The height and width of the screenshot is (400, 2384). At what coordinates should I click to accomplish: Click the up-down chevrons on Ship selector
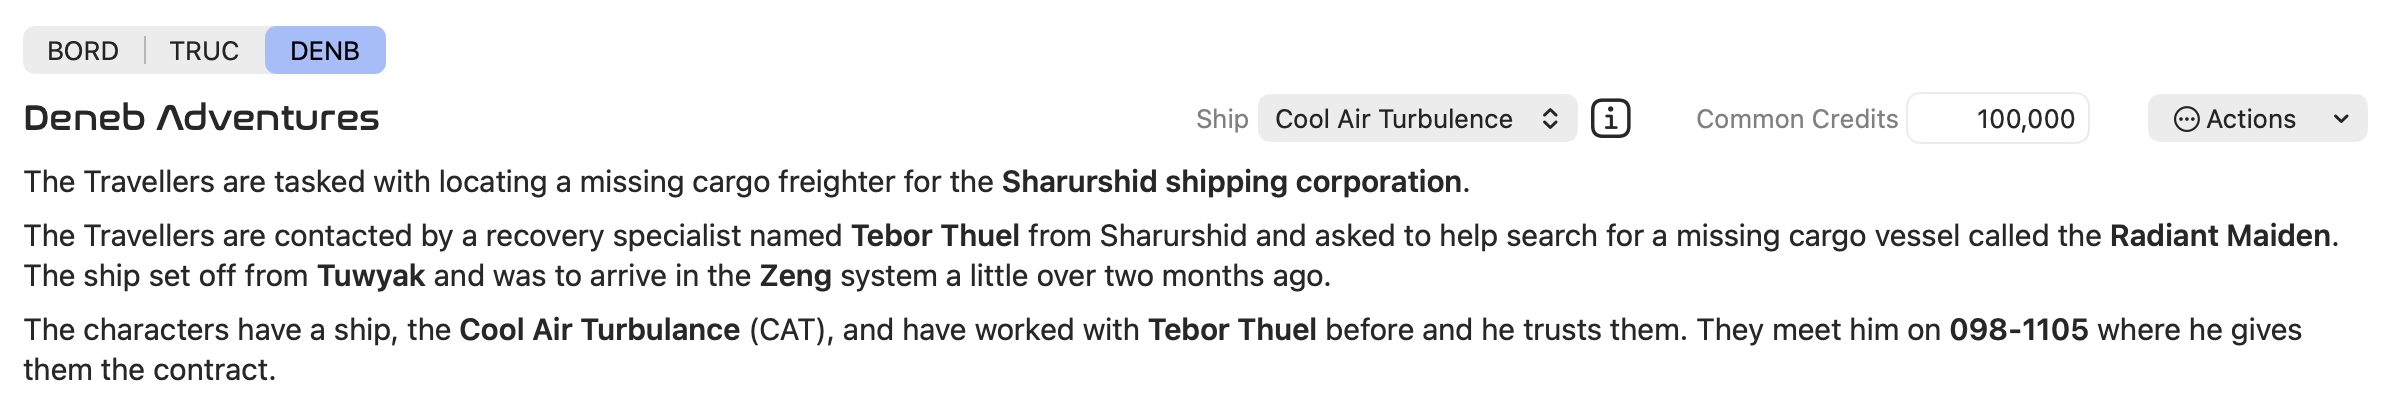1549,119
